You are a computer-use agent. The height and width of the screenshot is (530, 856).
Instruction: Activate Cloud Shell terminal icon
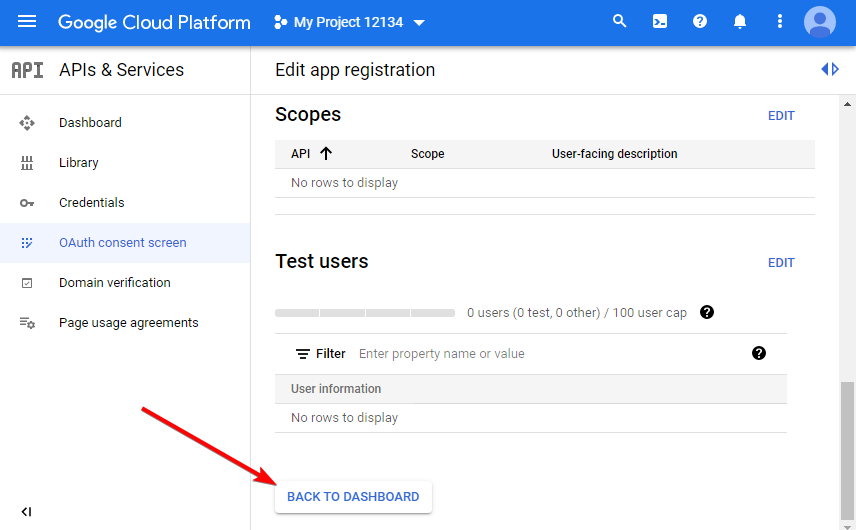(x=660, y=22)
